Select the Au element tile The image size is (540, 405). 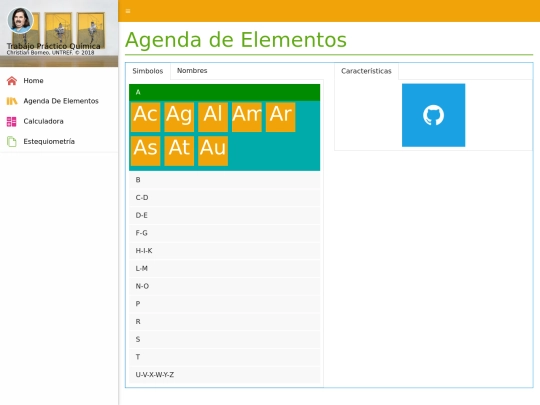point(213,151)
